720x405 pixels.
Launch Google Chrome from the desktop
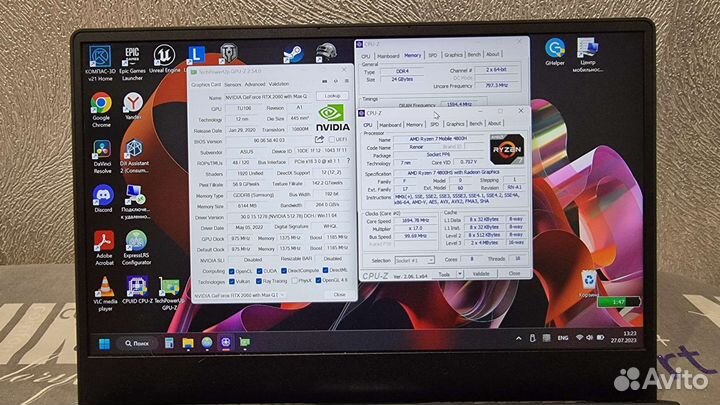[101, 110]
